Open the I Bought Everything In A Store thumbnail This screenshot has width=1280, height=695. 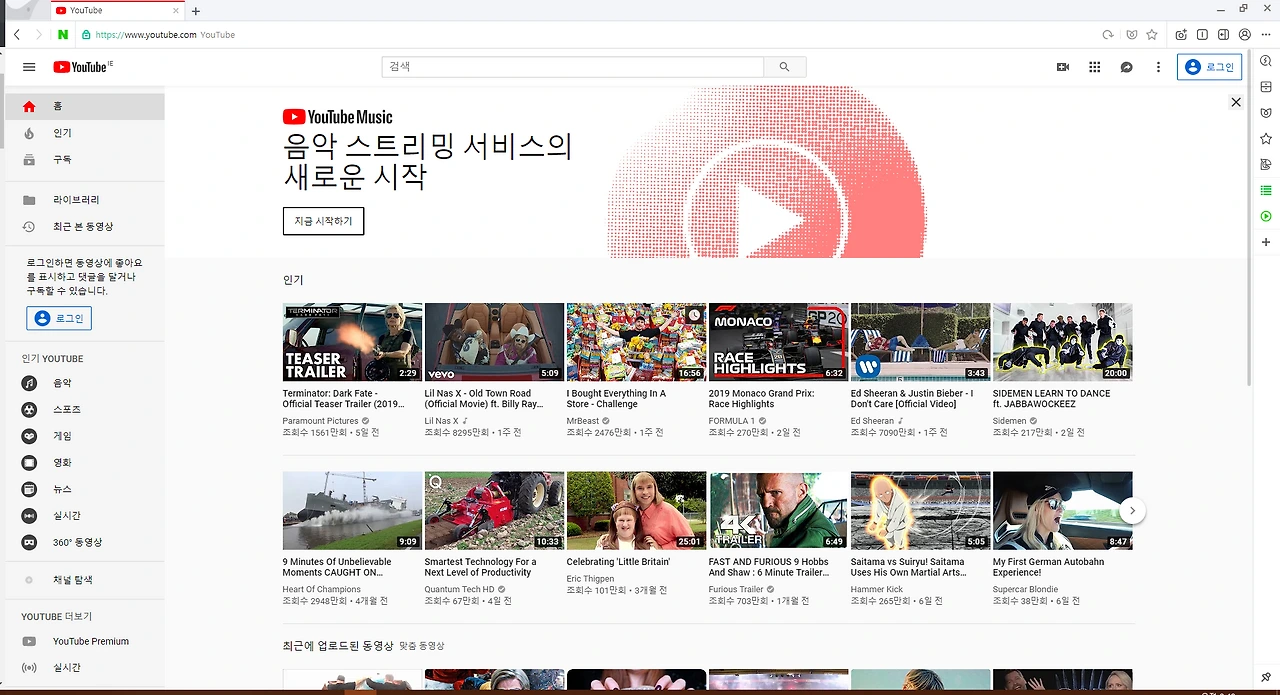click(636, 342)
